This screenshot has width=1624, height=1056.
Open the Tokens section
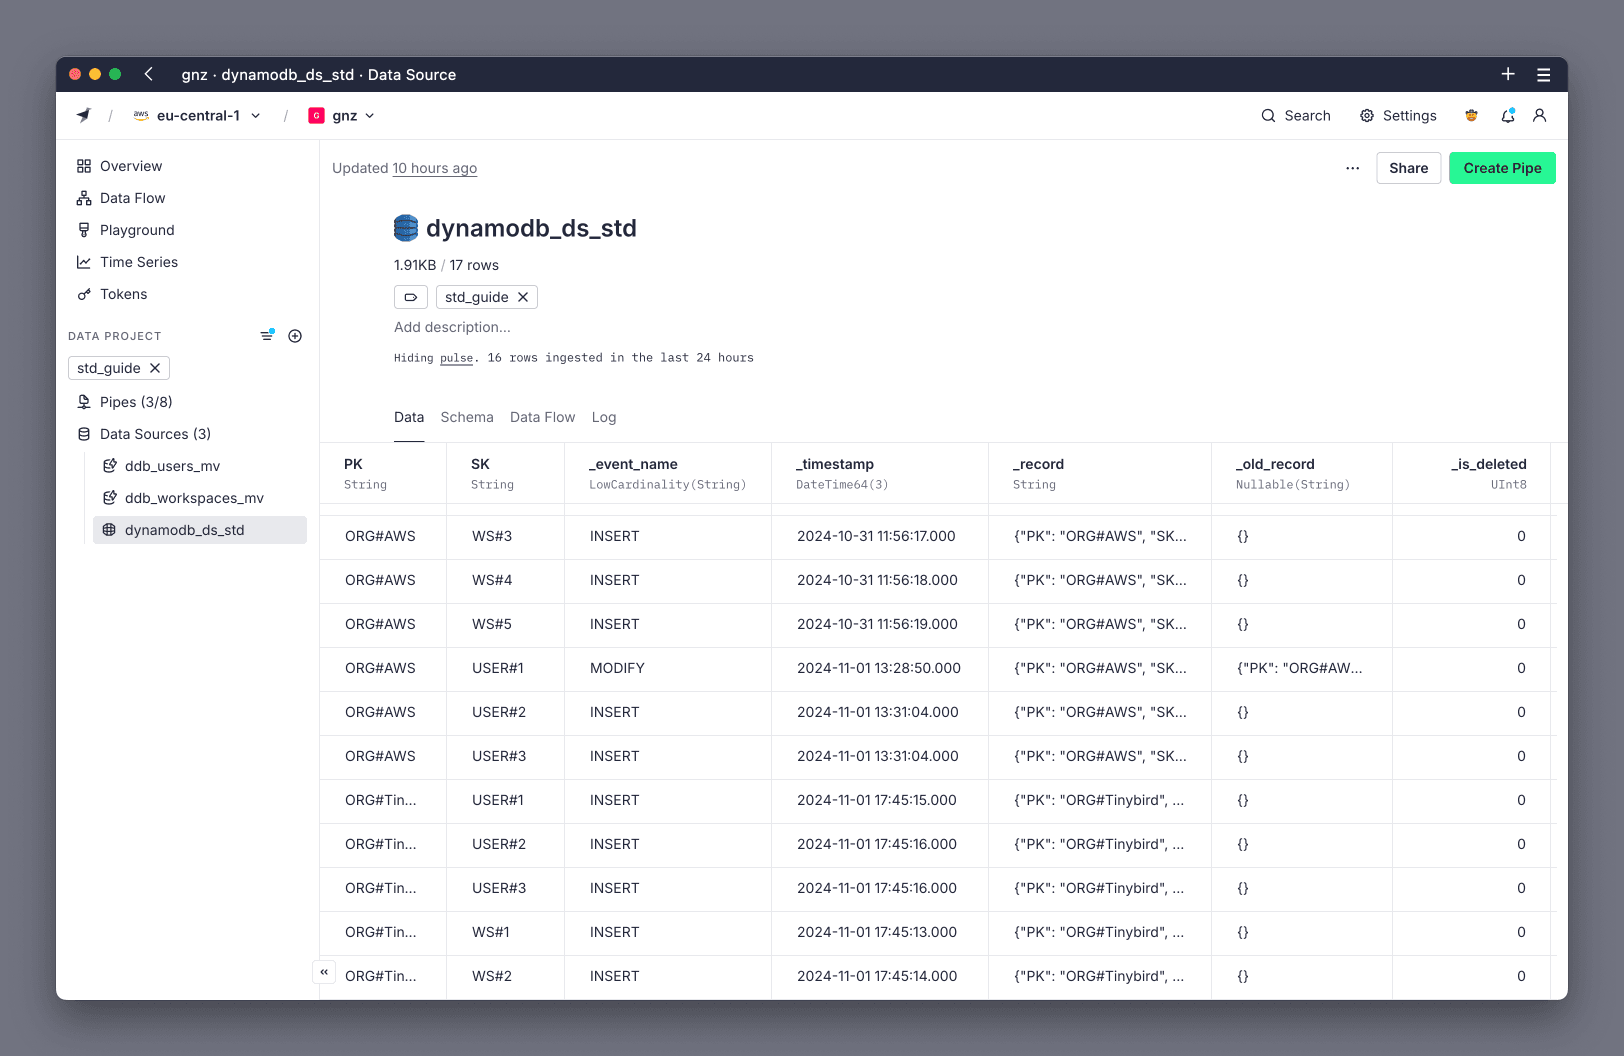coord(124,294)
